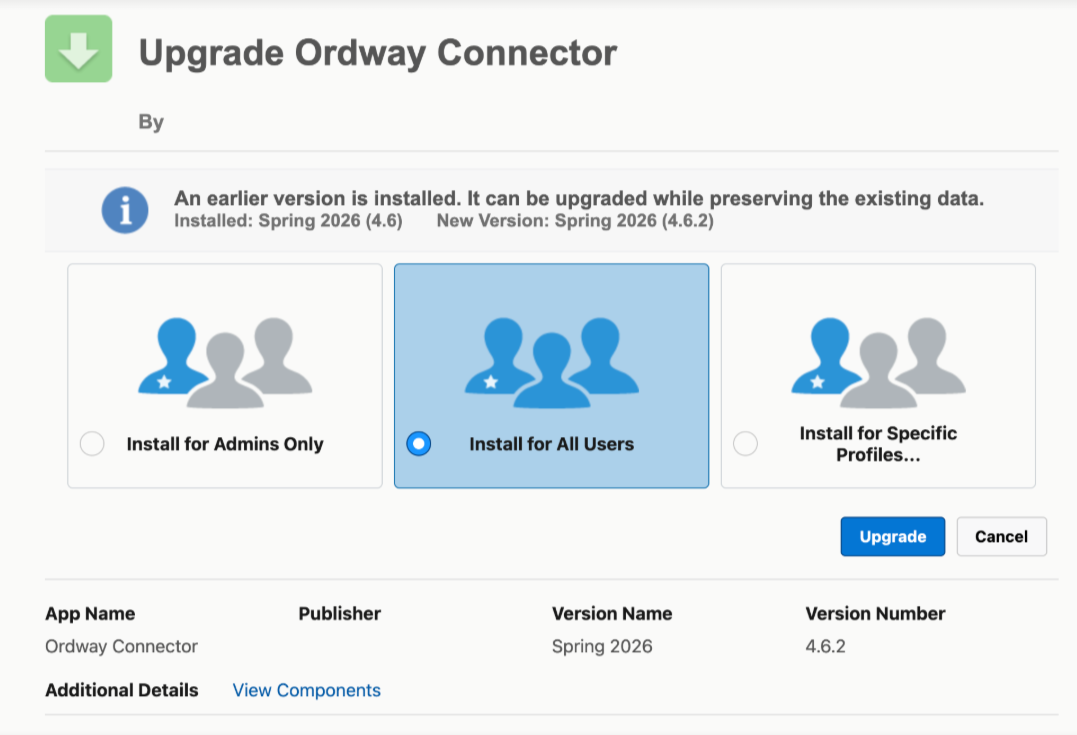
Task: Click the Ordway Connector app name value
Action: [122, 646]
